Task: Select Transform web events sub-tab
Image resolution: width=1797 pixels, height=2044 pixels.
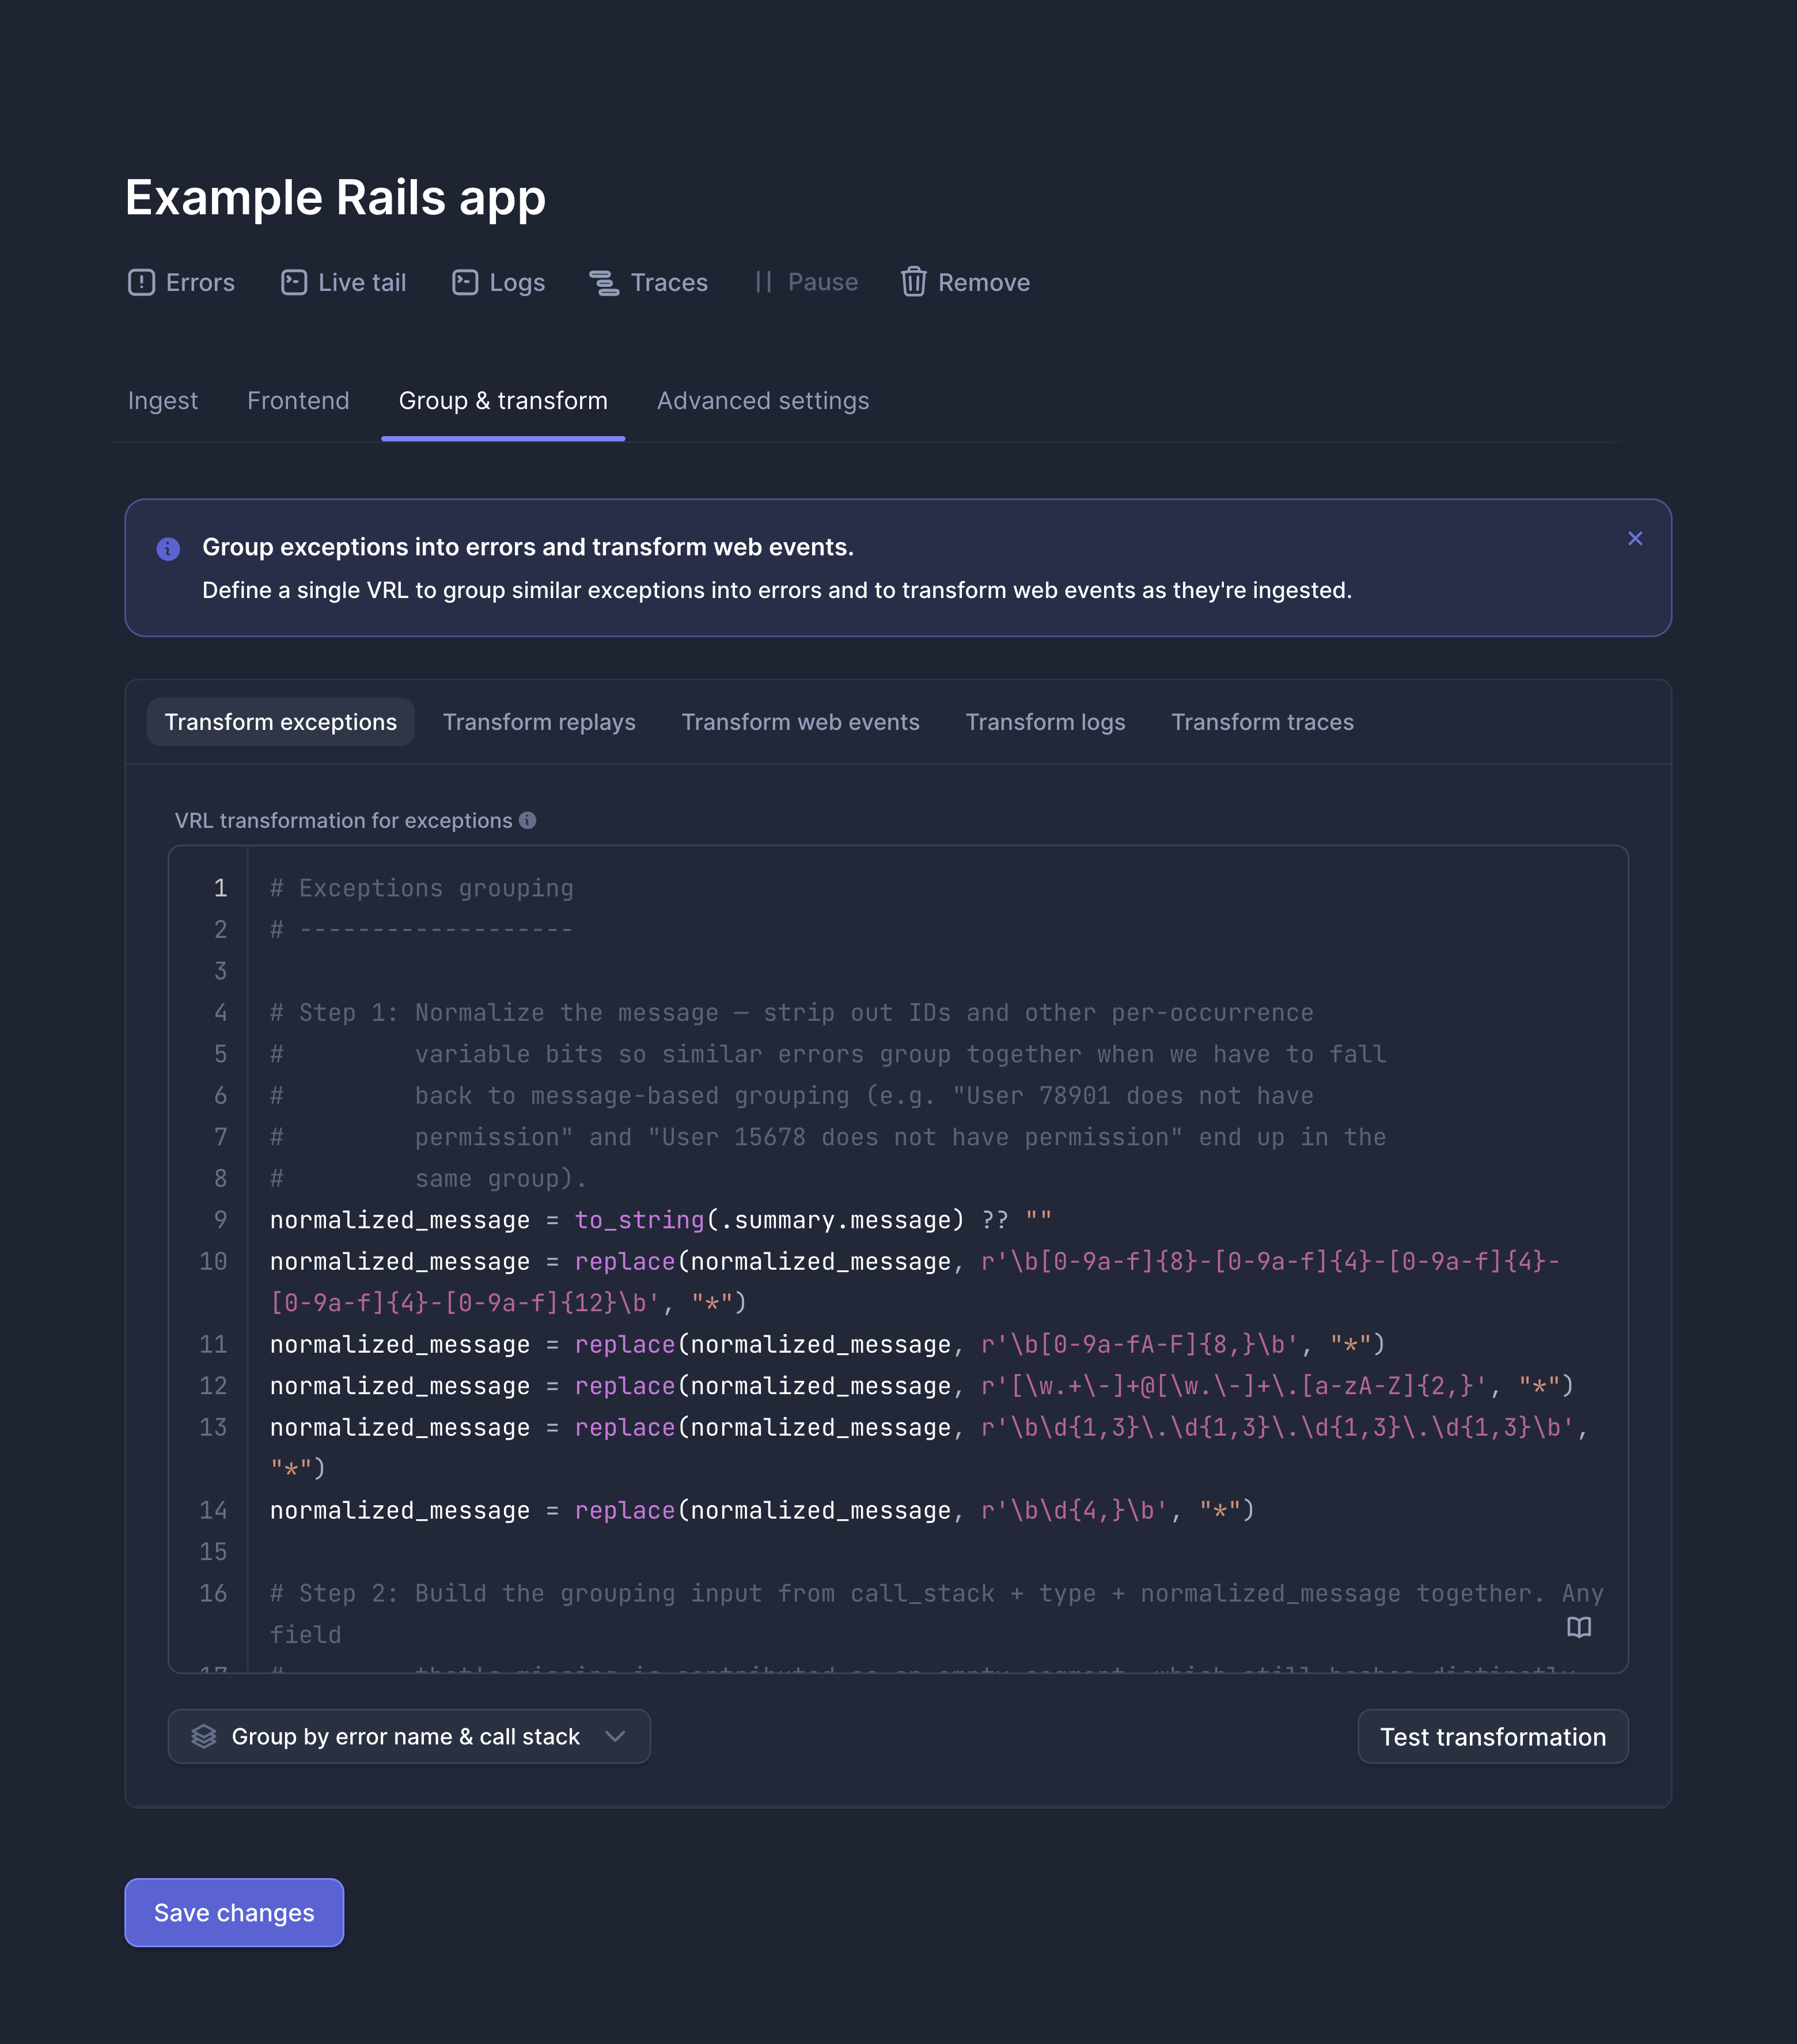Action: tap(801, 722)
